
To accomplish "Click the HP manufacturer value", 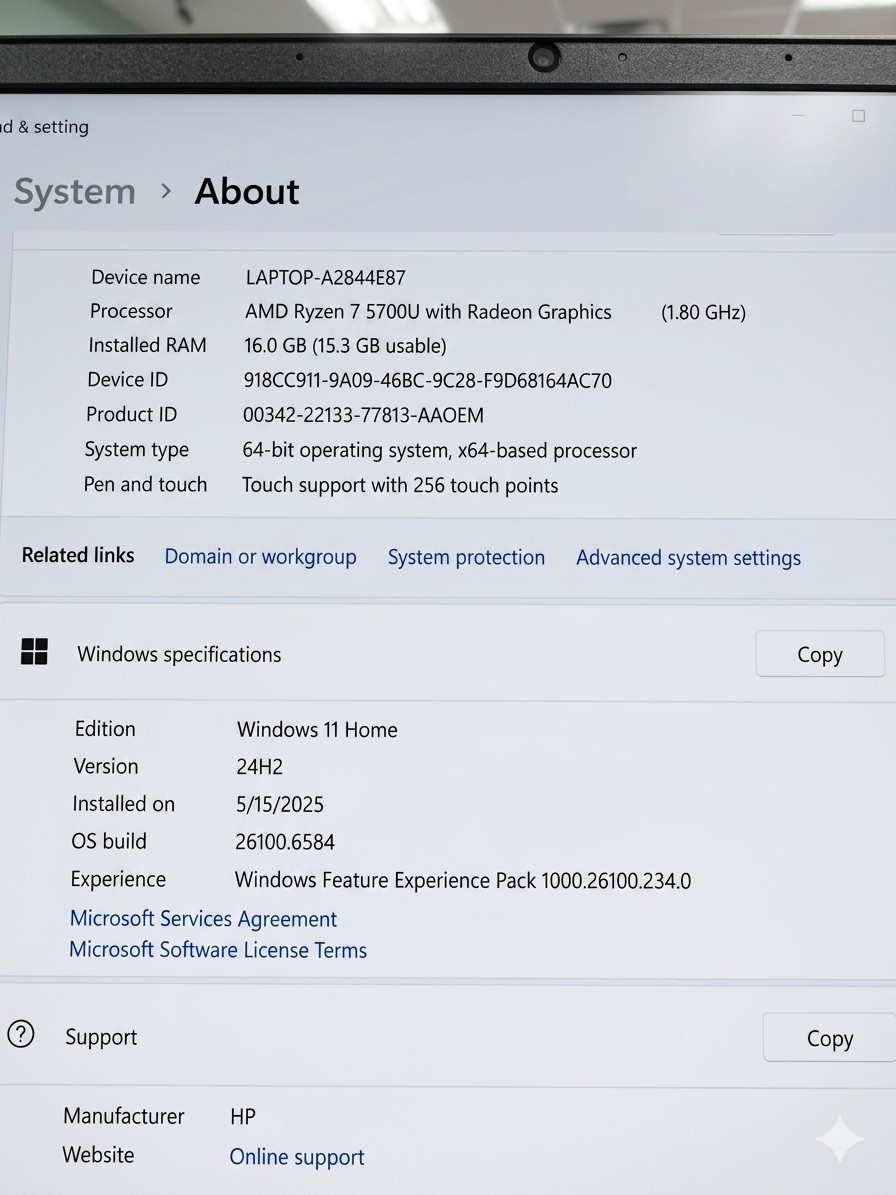I will click(243, 1117).
